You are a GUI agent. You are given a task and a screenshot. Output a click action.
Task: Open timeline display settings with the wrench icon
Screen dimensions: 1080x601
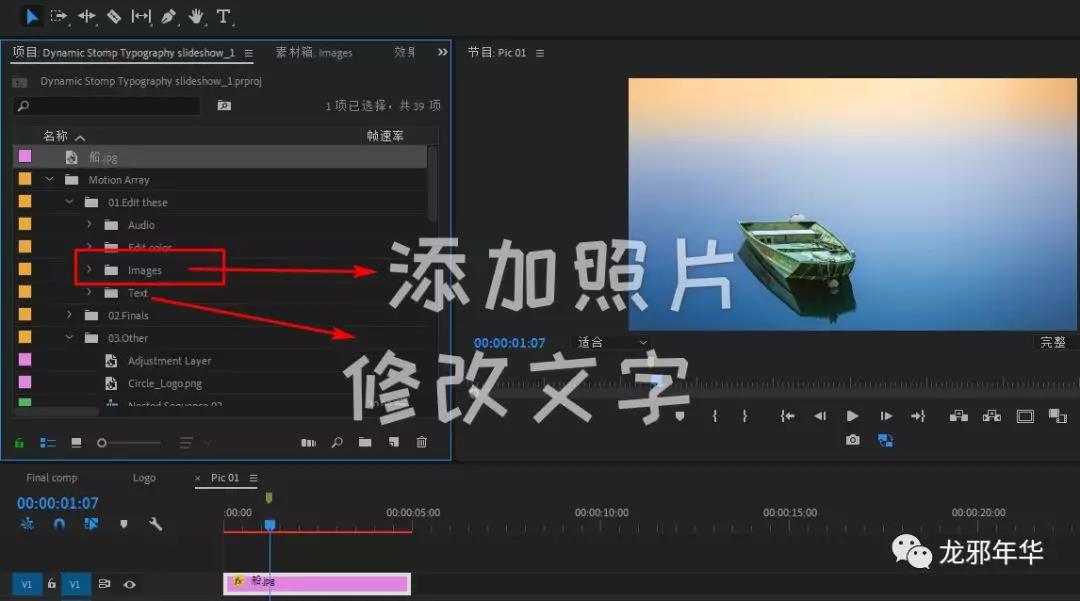[156, 525]
